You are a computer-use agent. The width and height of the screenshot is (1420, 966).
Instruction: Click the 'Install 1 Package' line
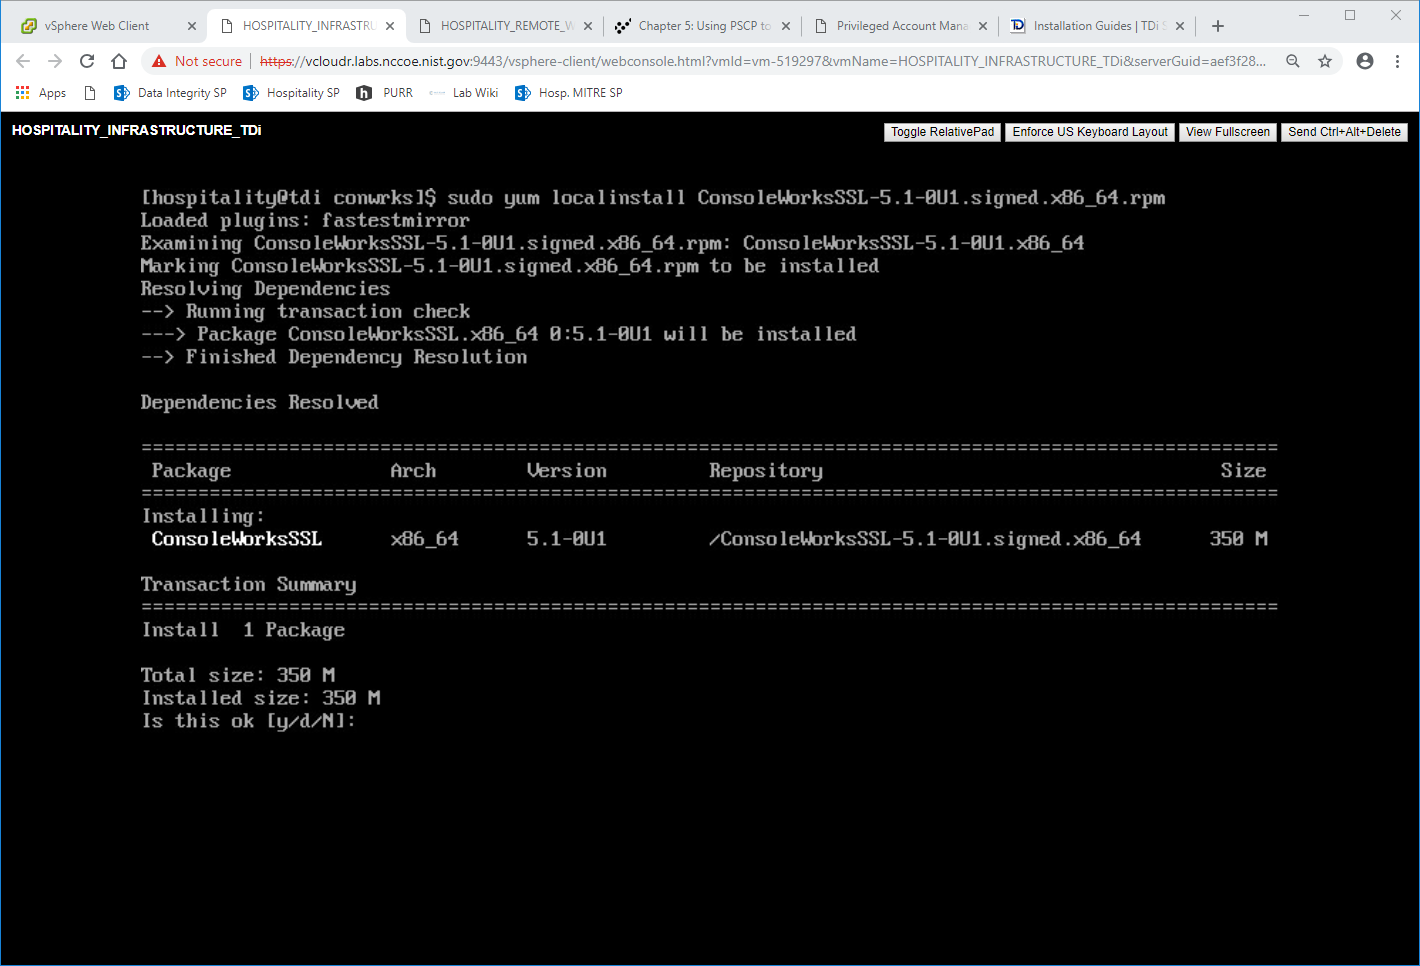243,630
